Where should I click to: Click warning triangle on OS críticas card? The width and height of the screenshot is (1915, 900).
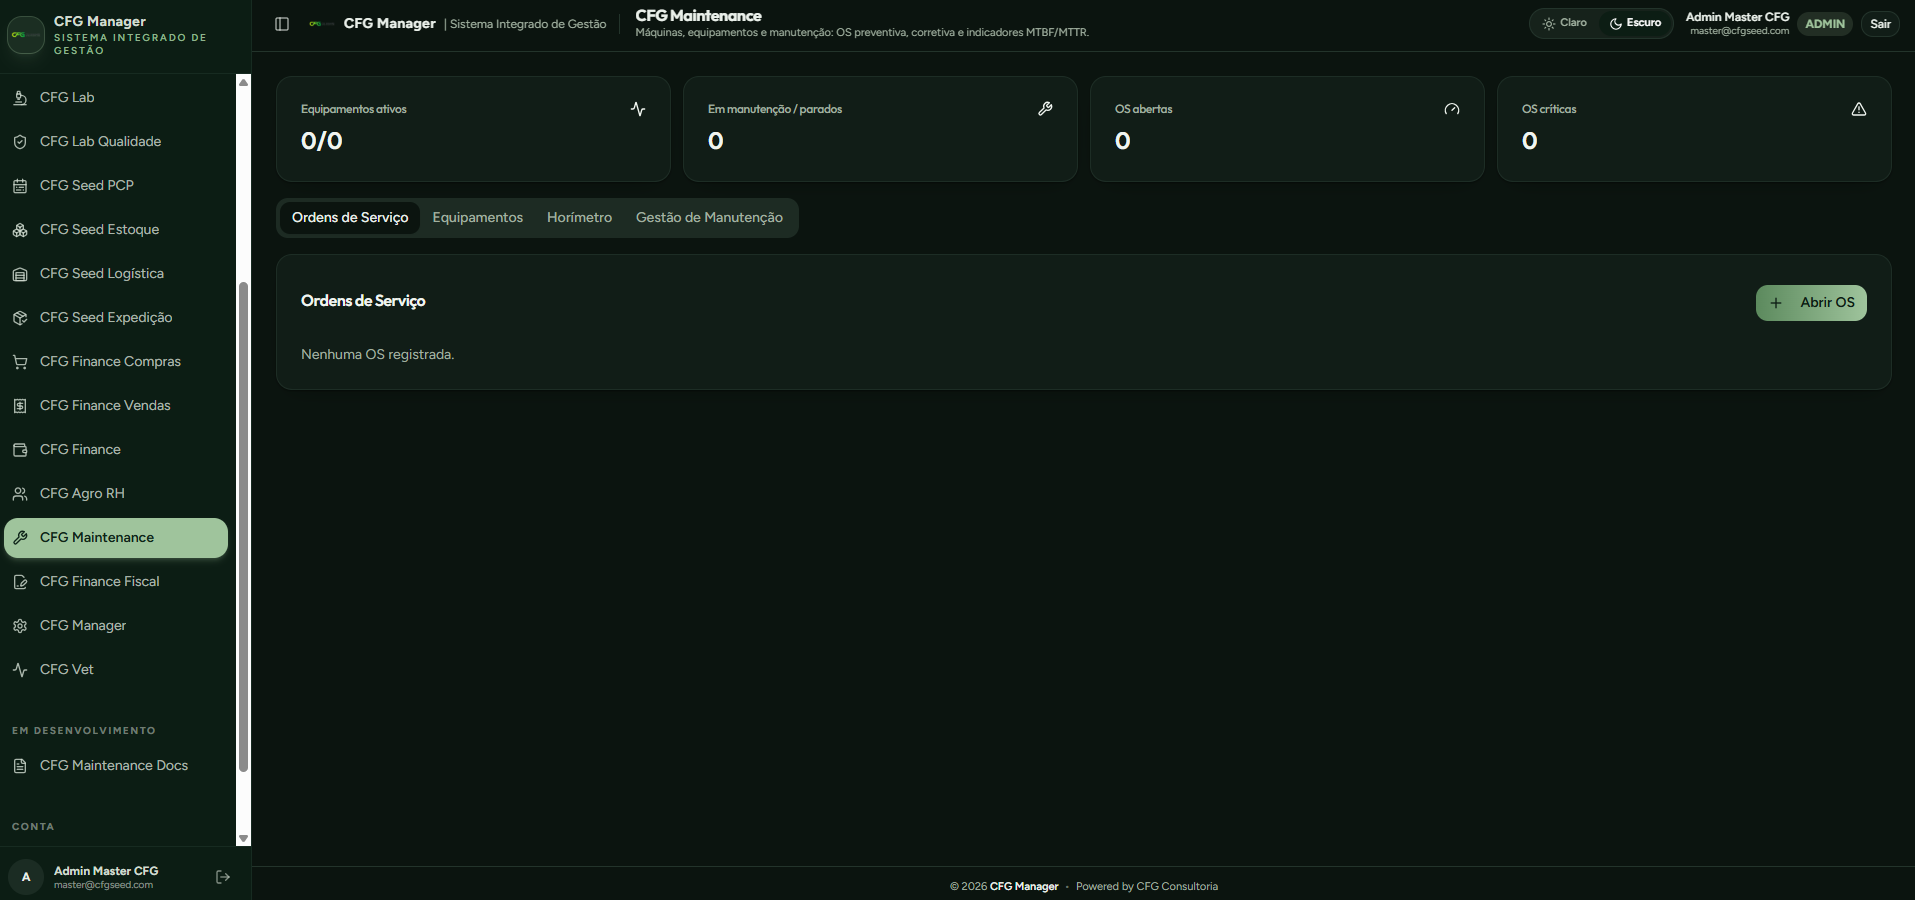[1859, 109]
